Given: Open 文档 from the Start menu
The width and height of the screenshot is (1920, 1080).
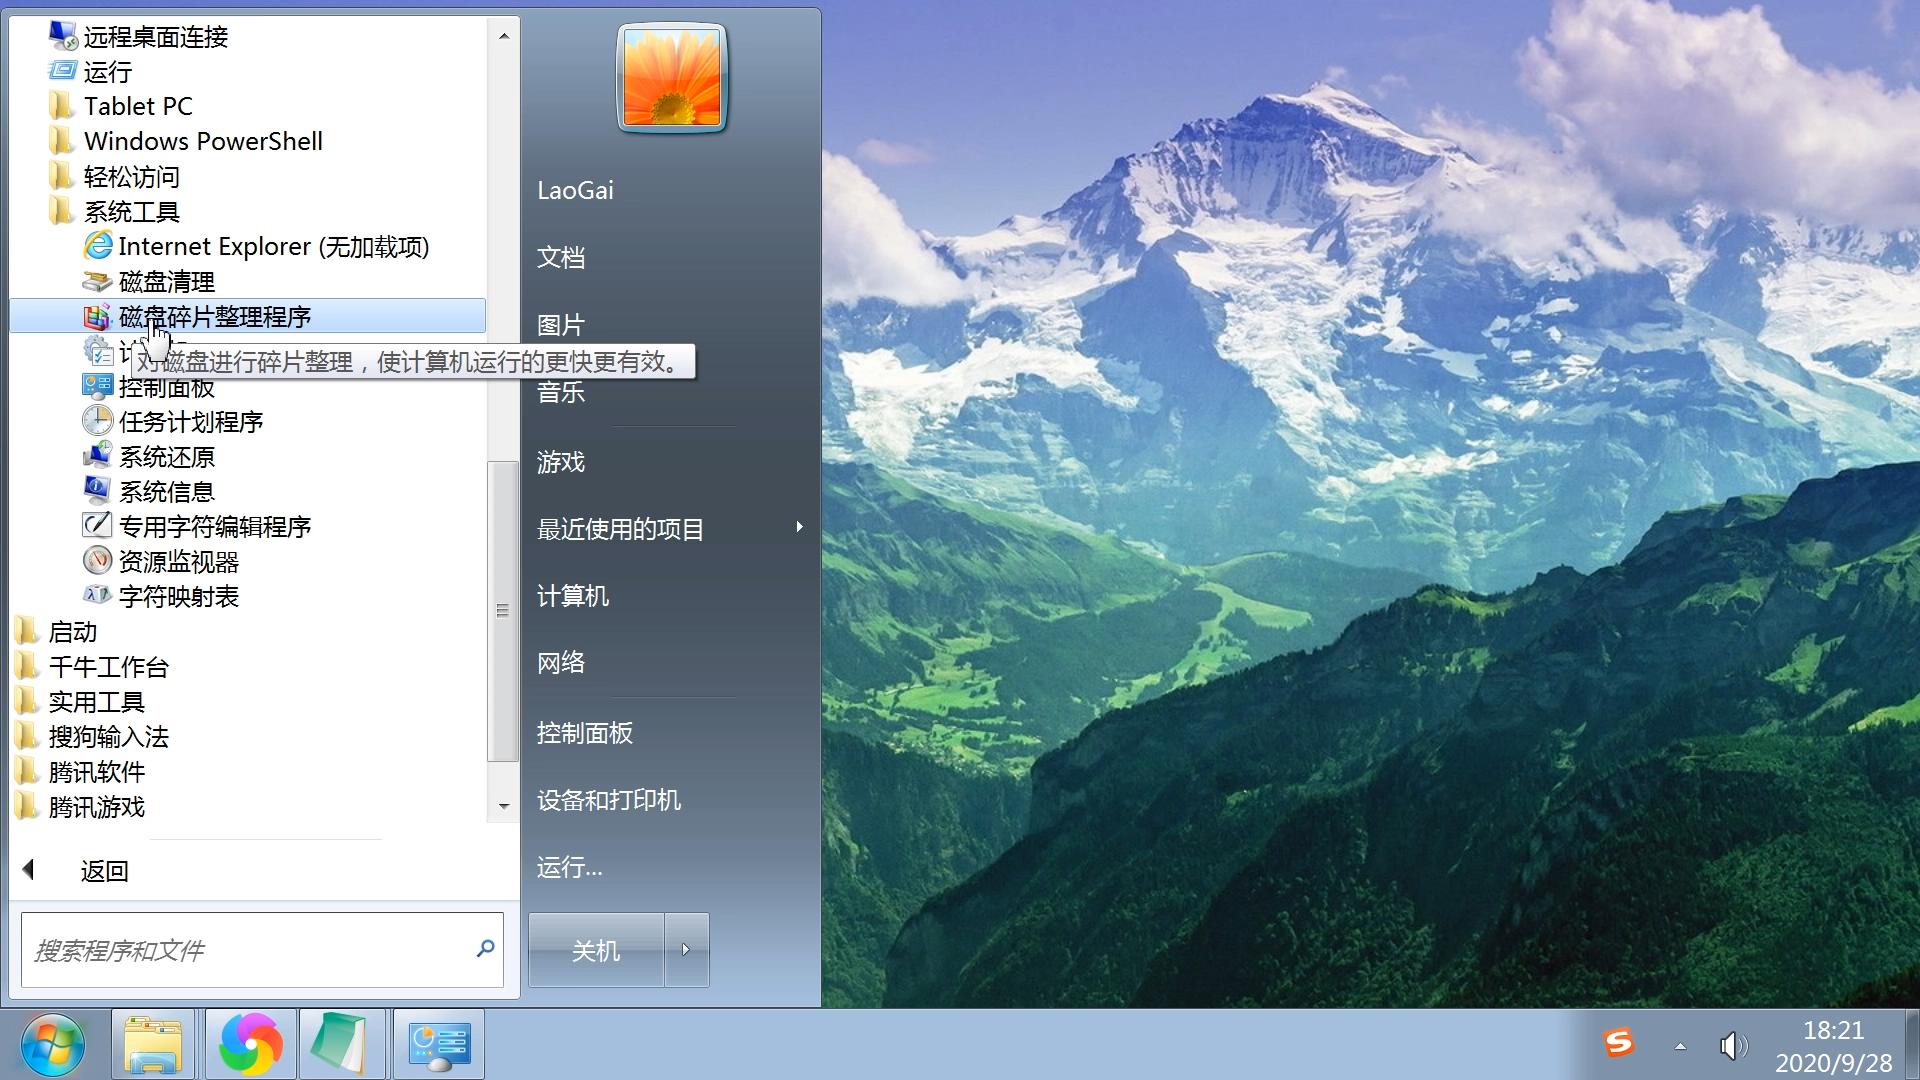Looking at the screenshot, I should [561, 257].
